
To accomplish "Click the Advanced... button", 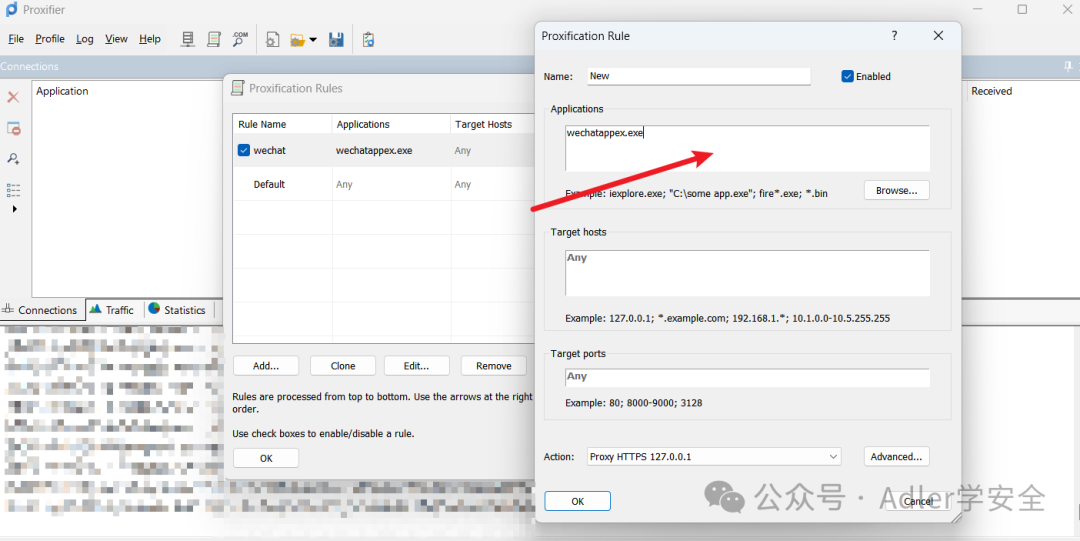I will click(x=896, y=456).
